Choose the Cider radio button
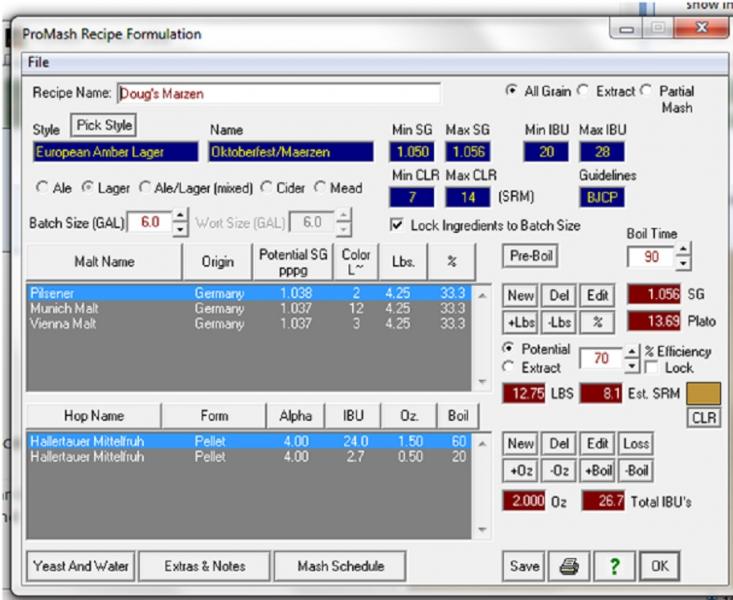The image size is (733, 600). 266,188
